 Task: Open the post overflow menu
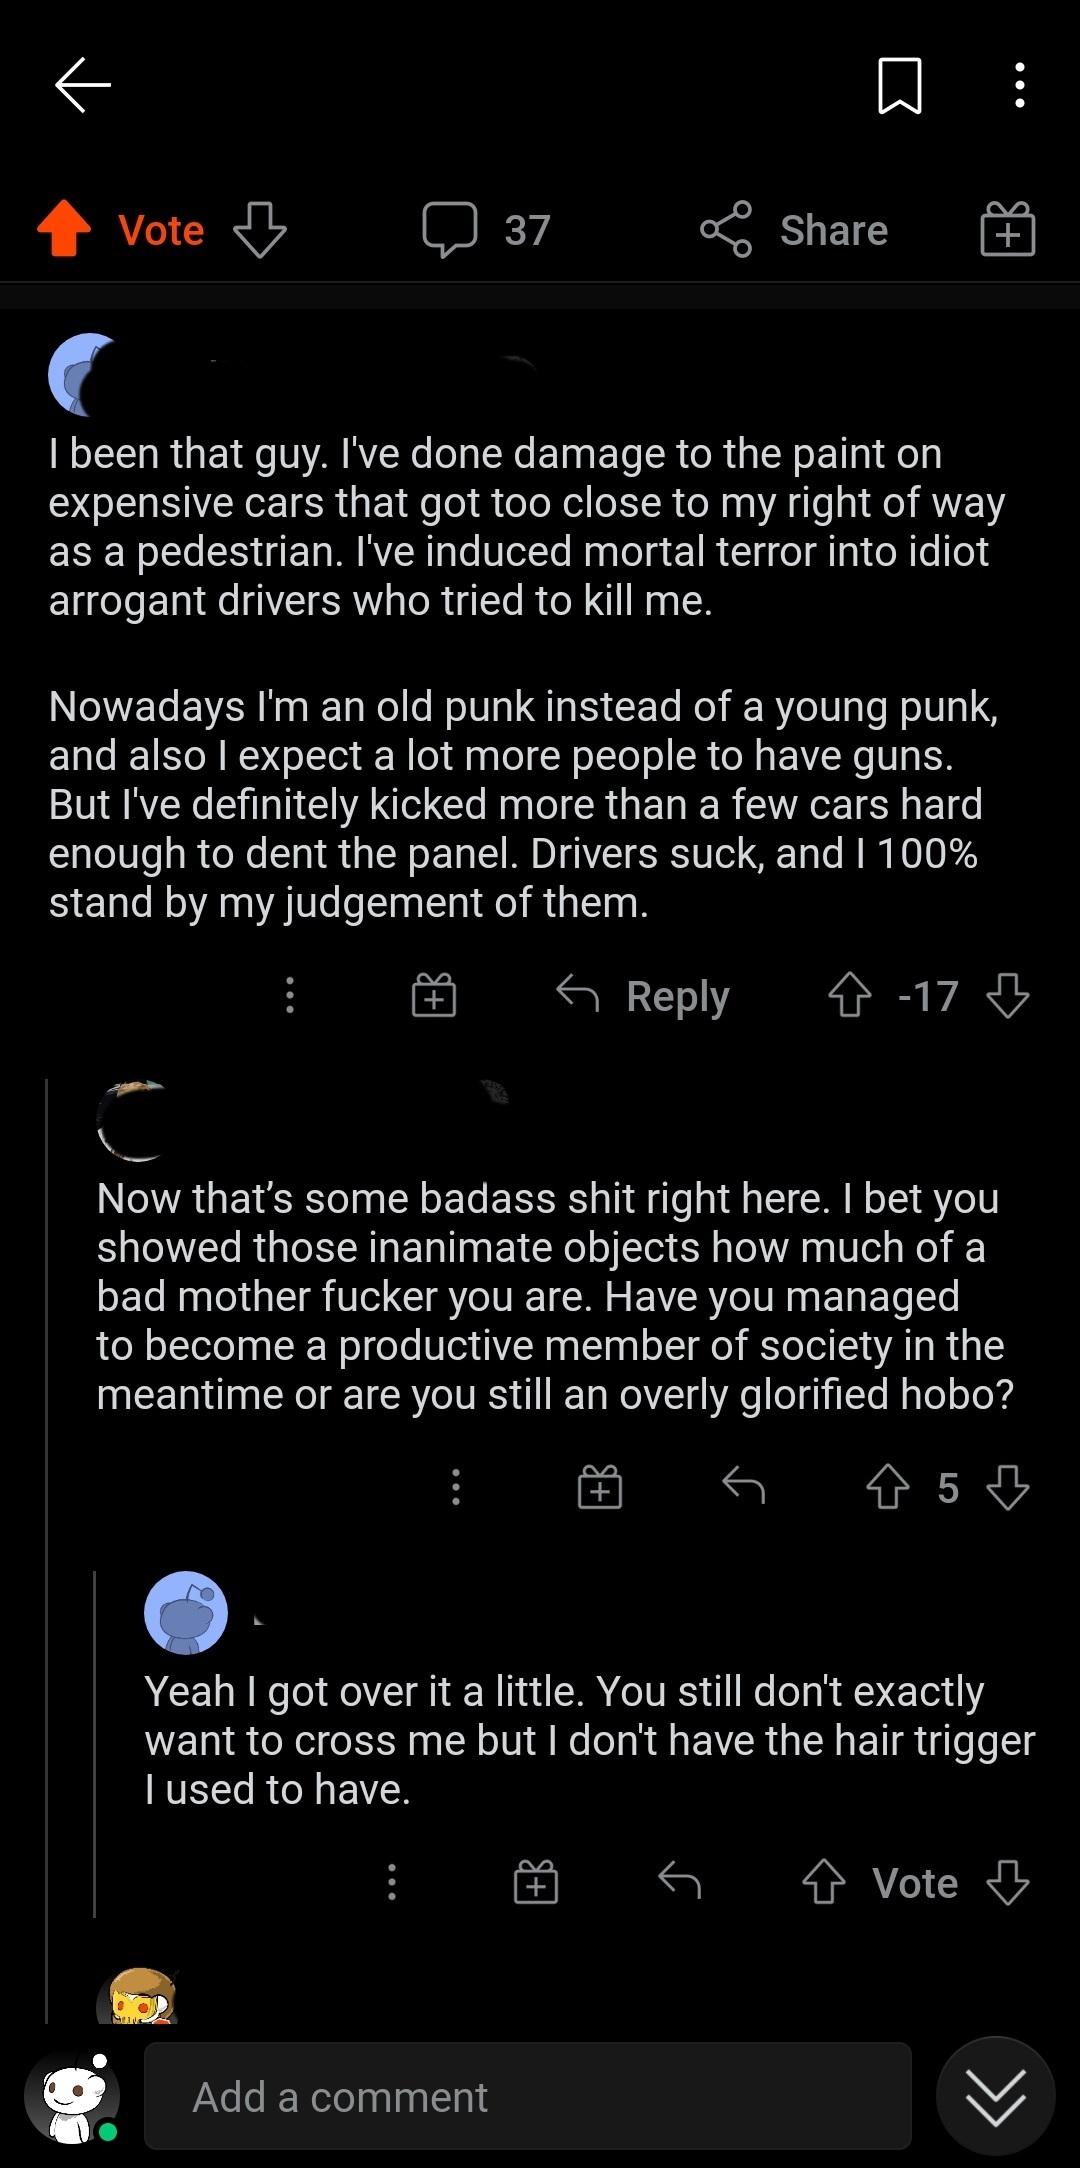[1019, 85]
